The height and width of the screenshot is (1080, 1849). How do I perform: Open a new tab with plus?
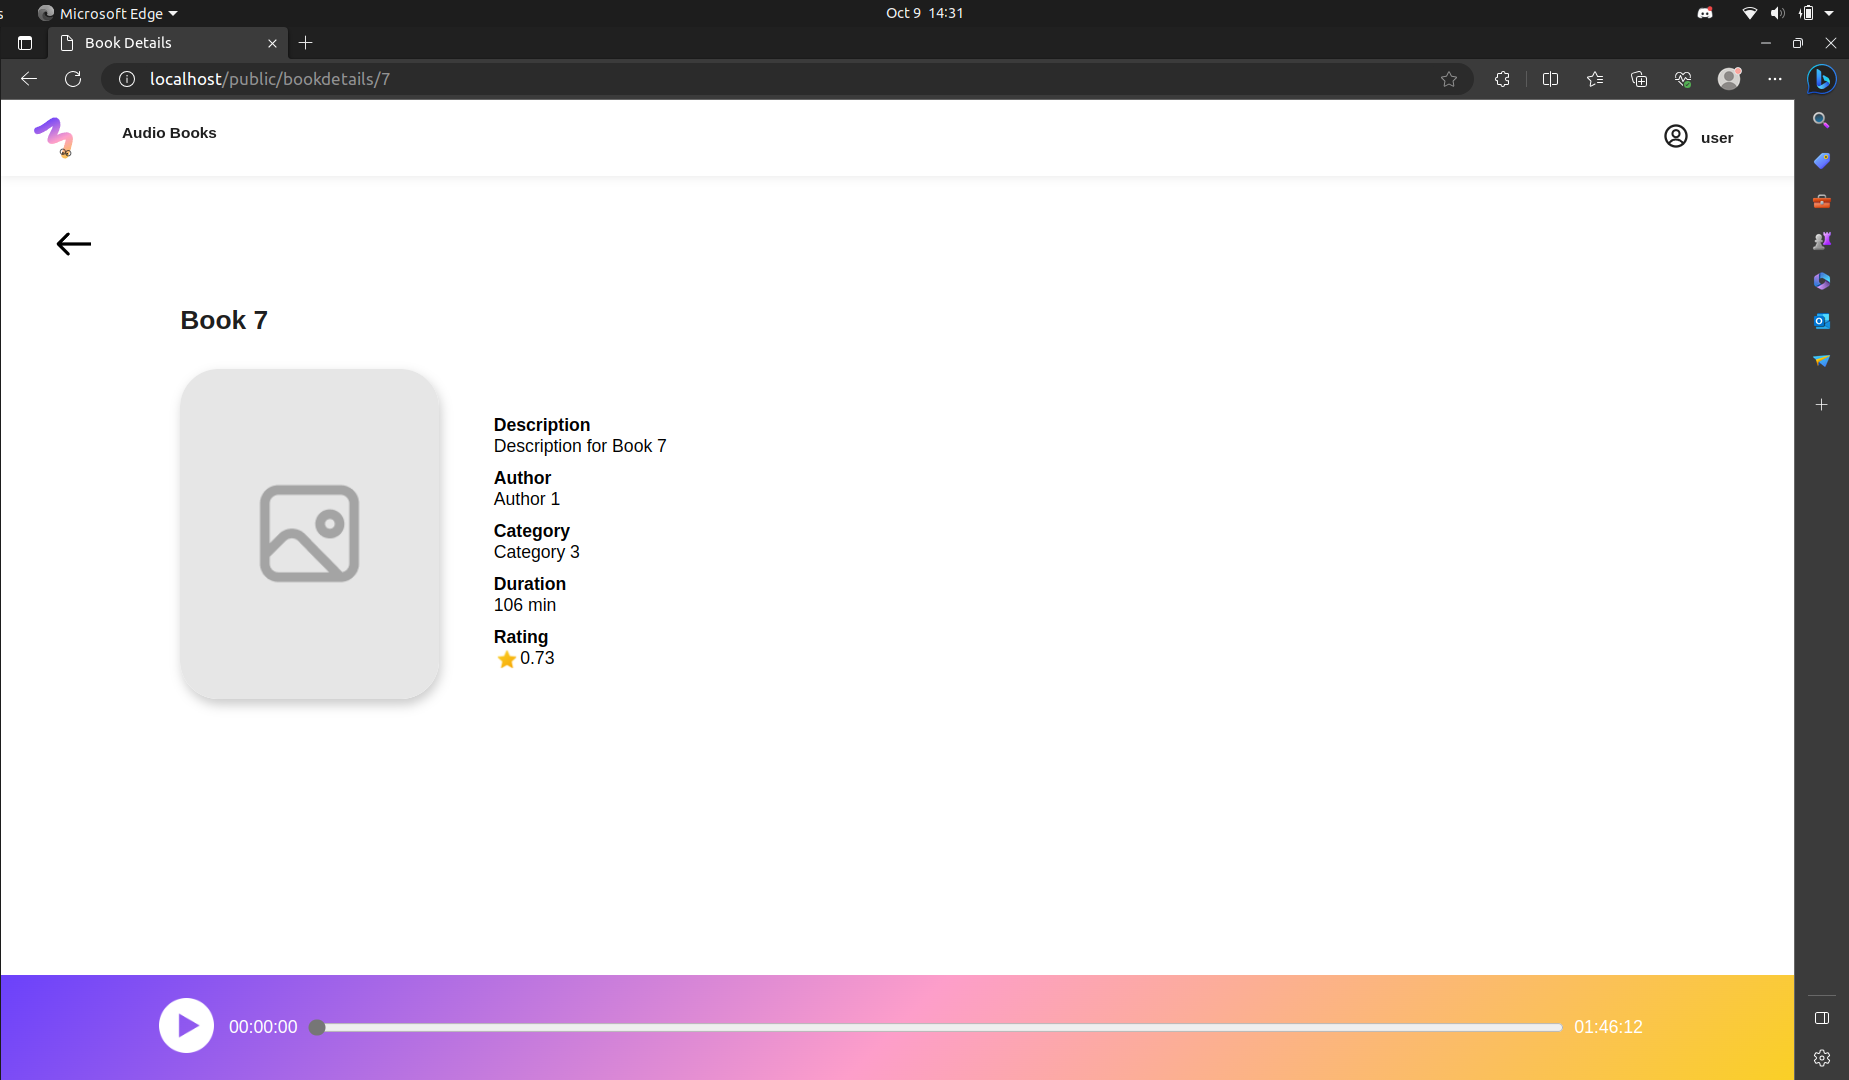pyautogui.click(x=306, y=43)
